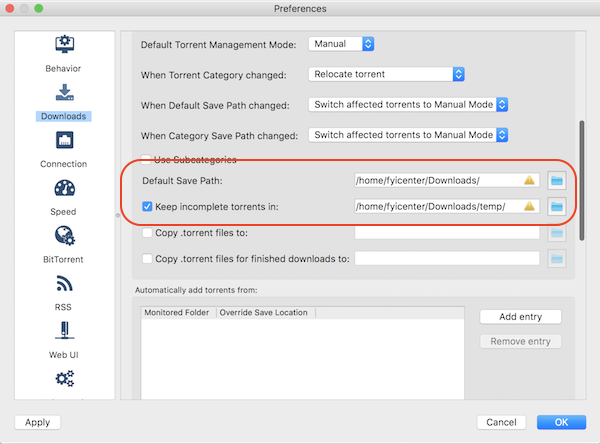Open the BitTorrent globe-gear icon

coord(64,235)
